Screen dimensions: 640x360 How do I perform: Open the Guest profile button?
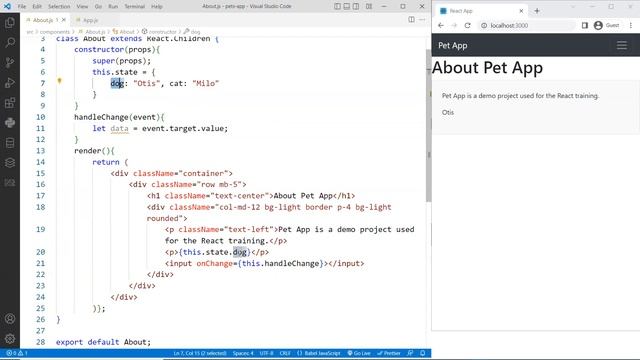pos(607,25)
